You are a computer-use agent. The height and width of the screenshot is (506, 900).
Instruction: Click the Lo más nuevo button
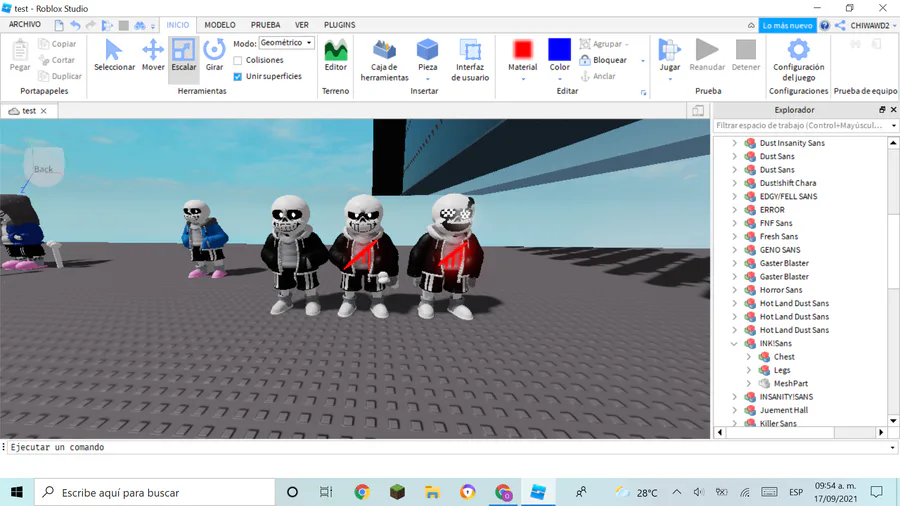pyautogui.click(x=787, y=25)
